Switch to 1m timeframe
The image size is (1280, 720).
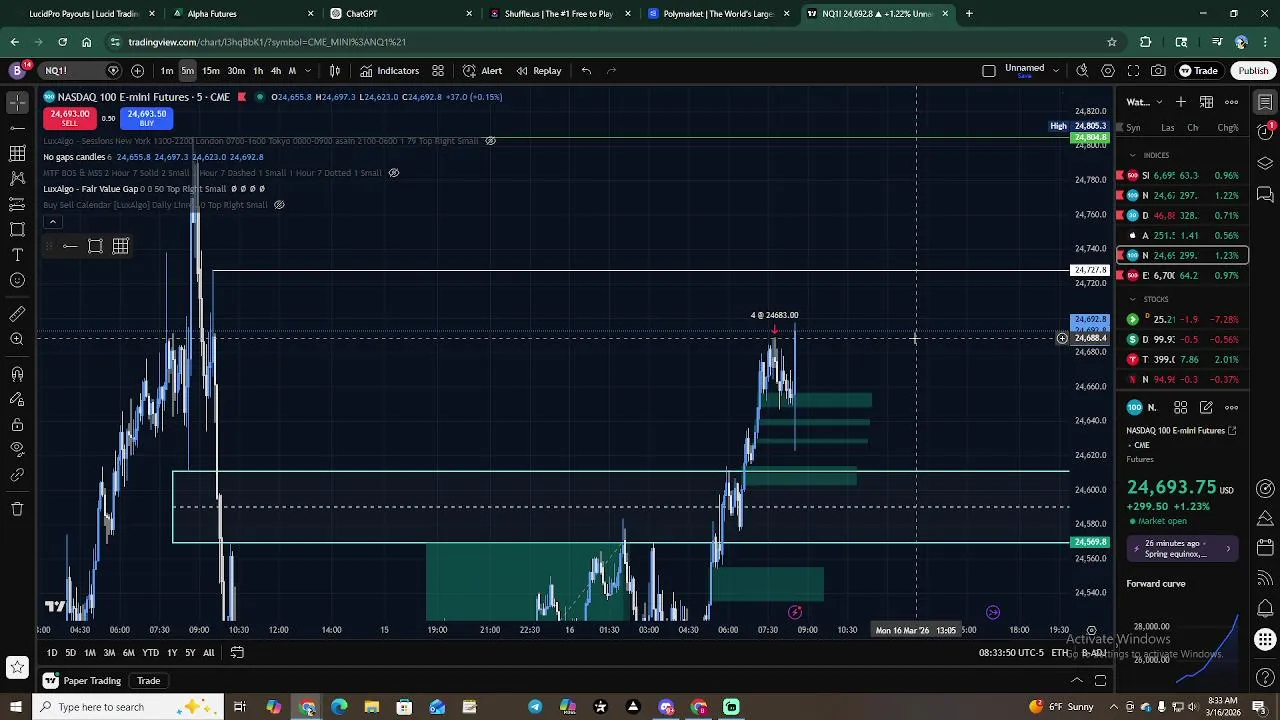coord(167,71)
